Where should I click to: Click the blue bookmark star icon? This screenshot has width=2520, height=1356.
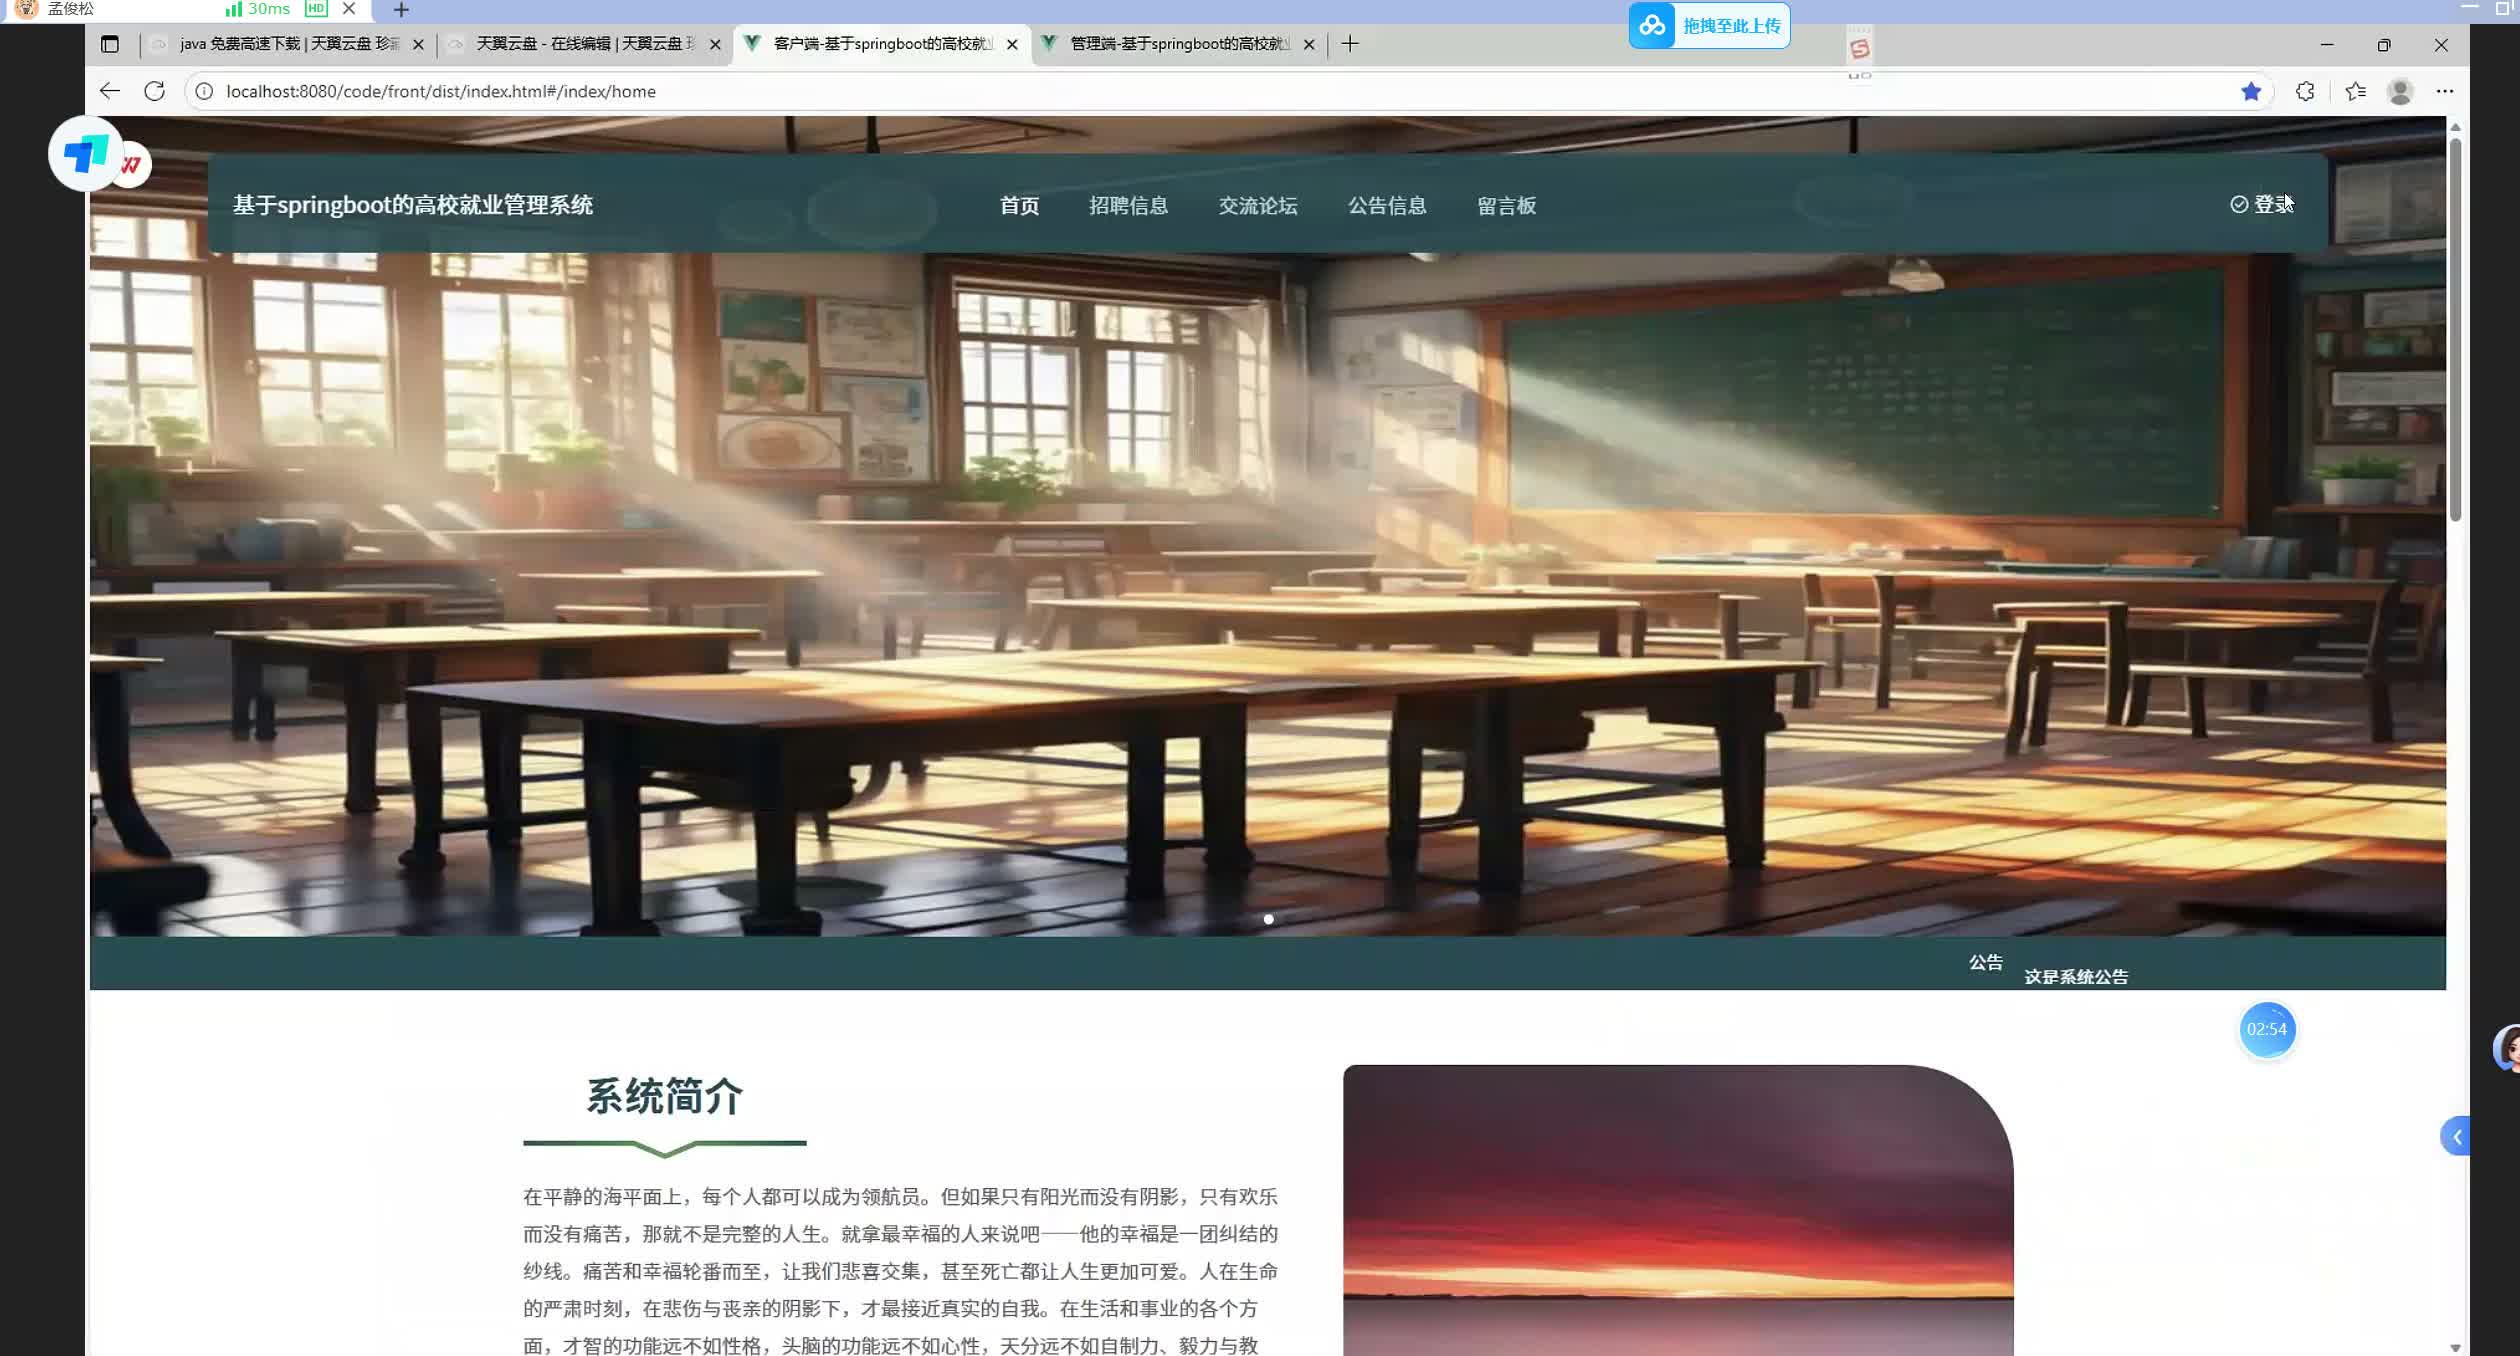2251,91
